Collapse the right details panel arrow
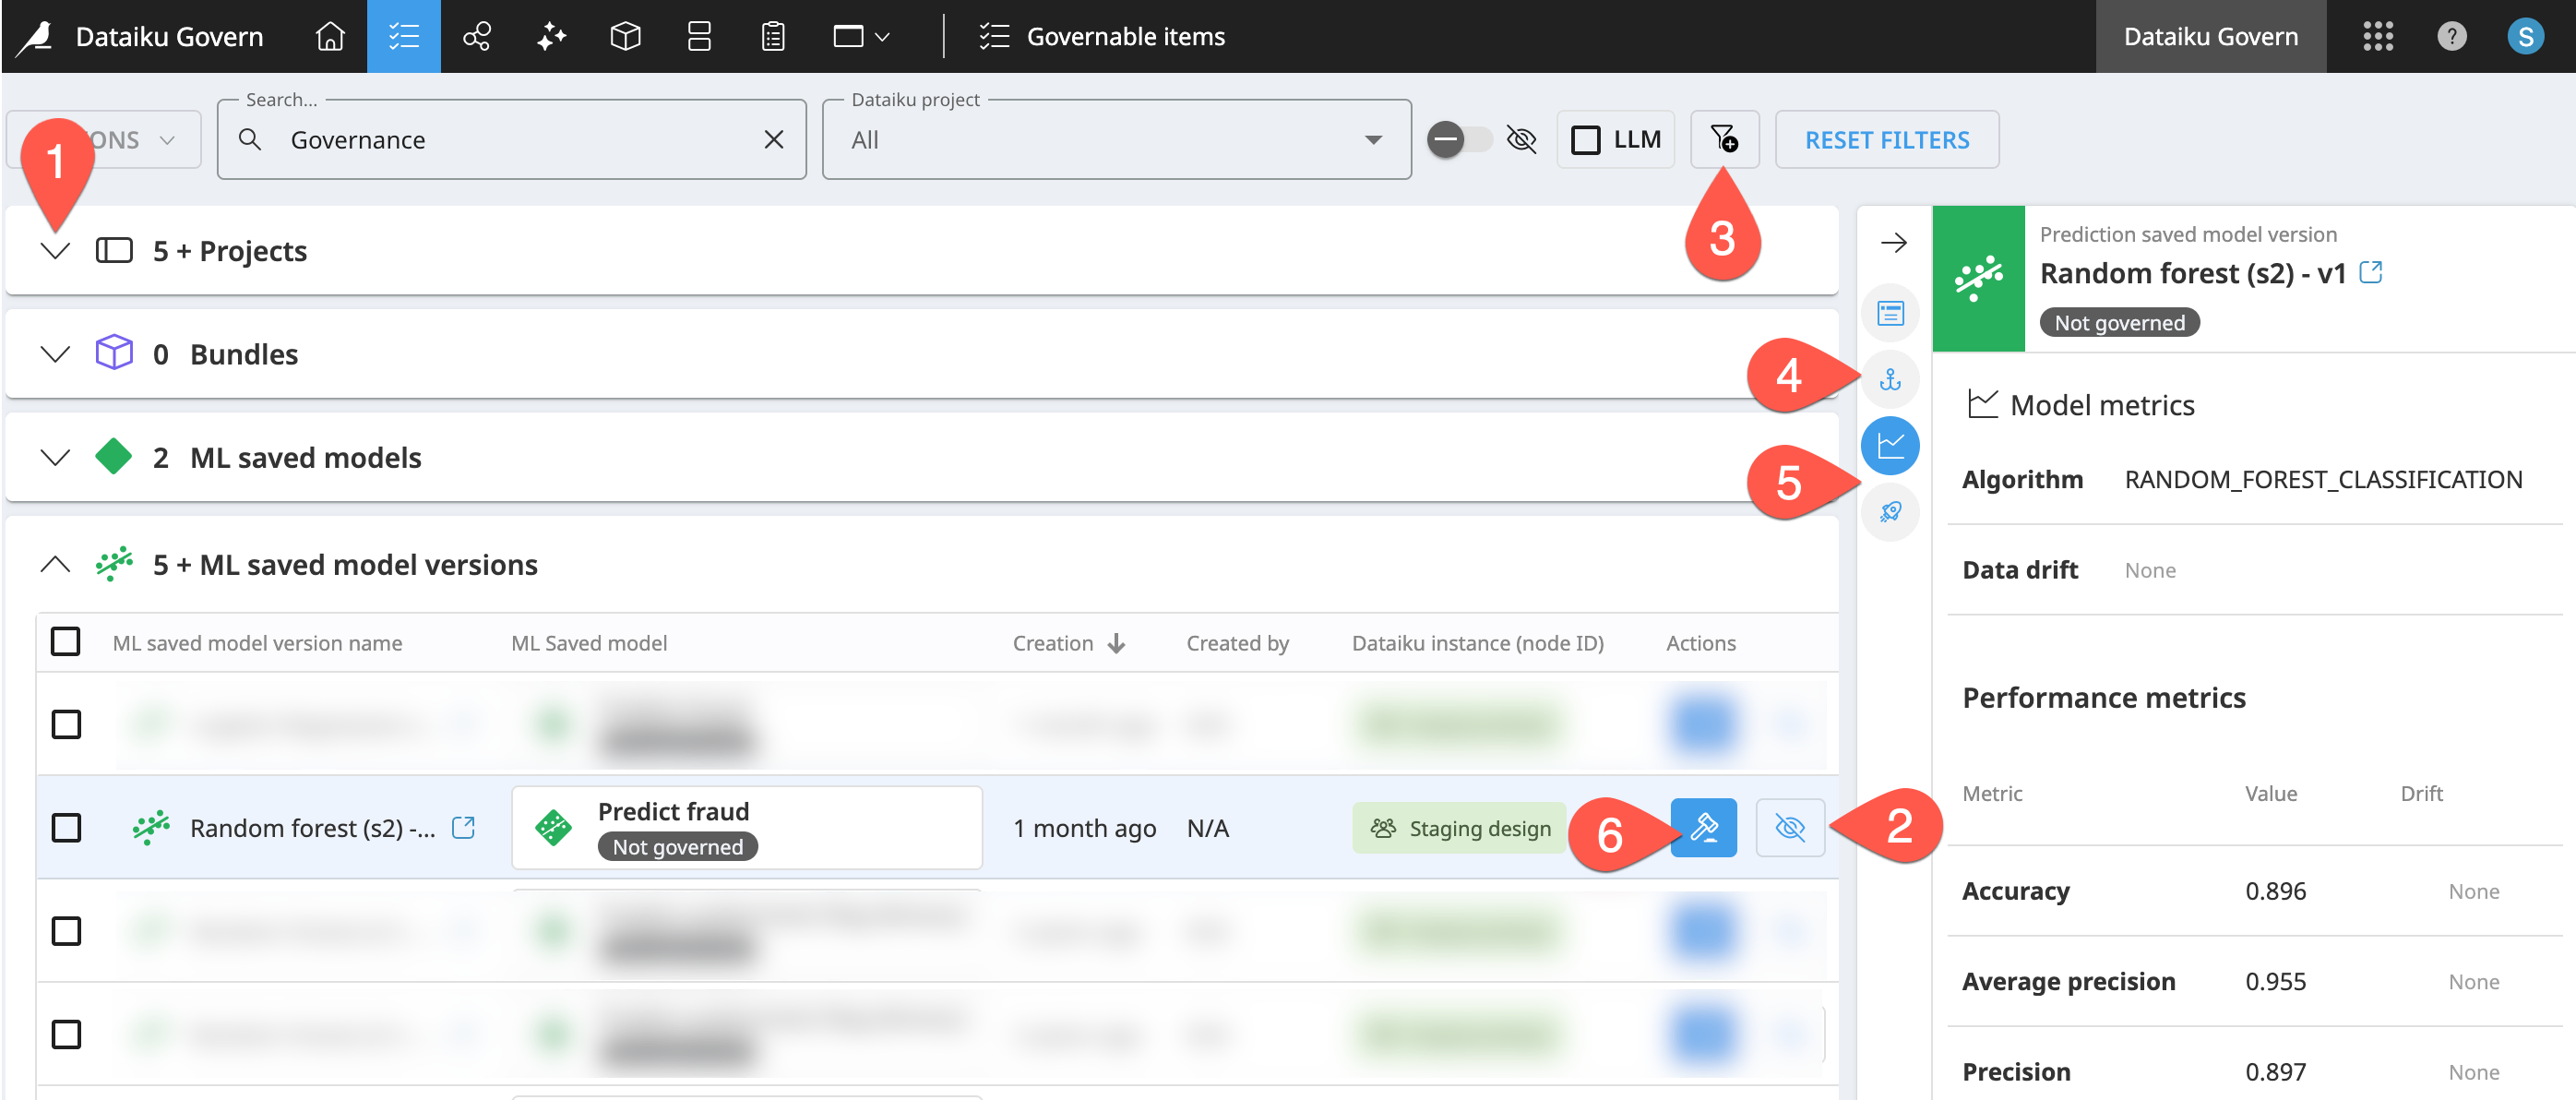 [1893, 243]
